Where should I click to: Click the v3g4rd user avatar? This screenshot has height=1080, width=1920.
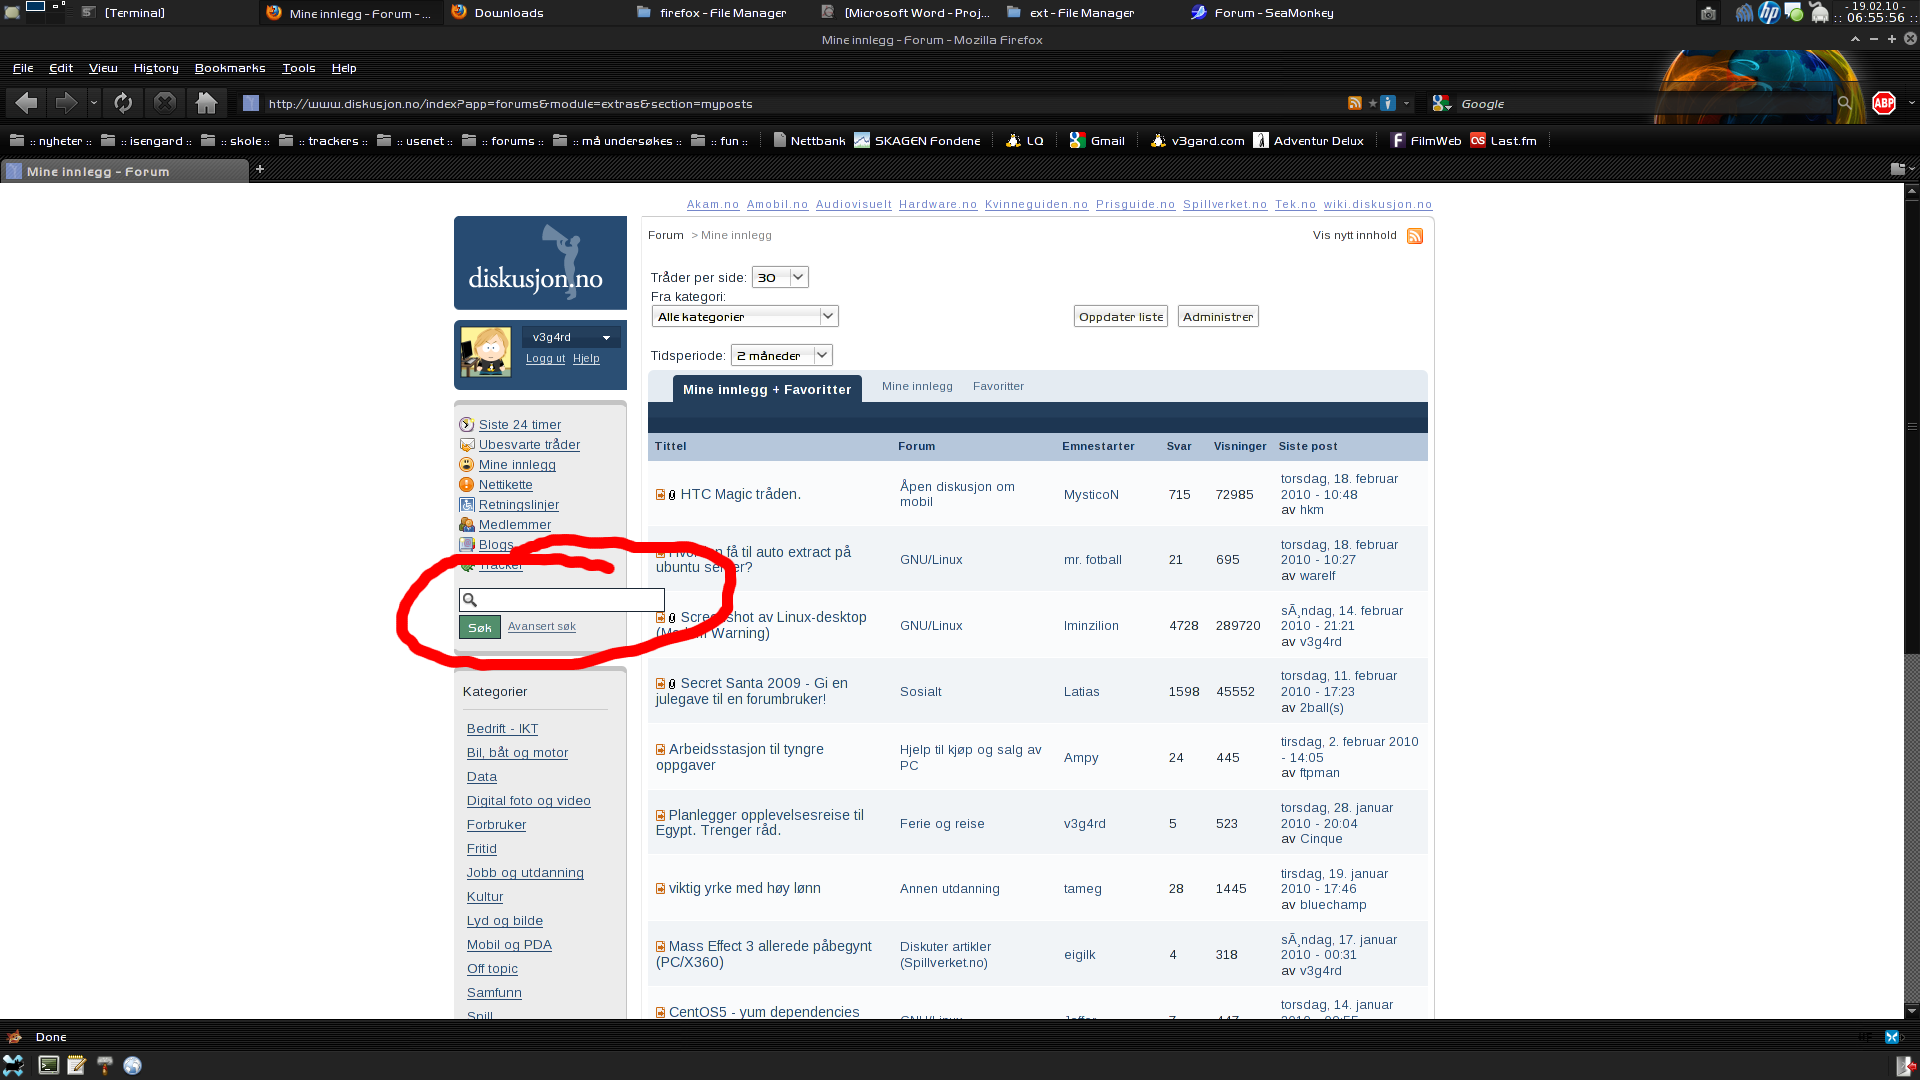coord(486,351)
